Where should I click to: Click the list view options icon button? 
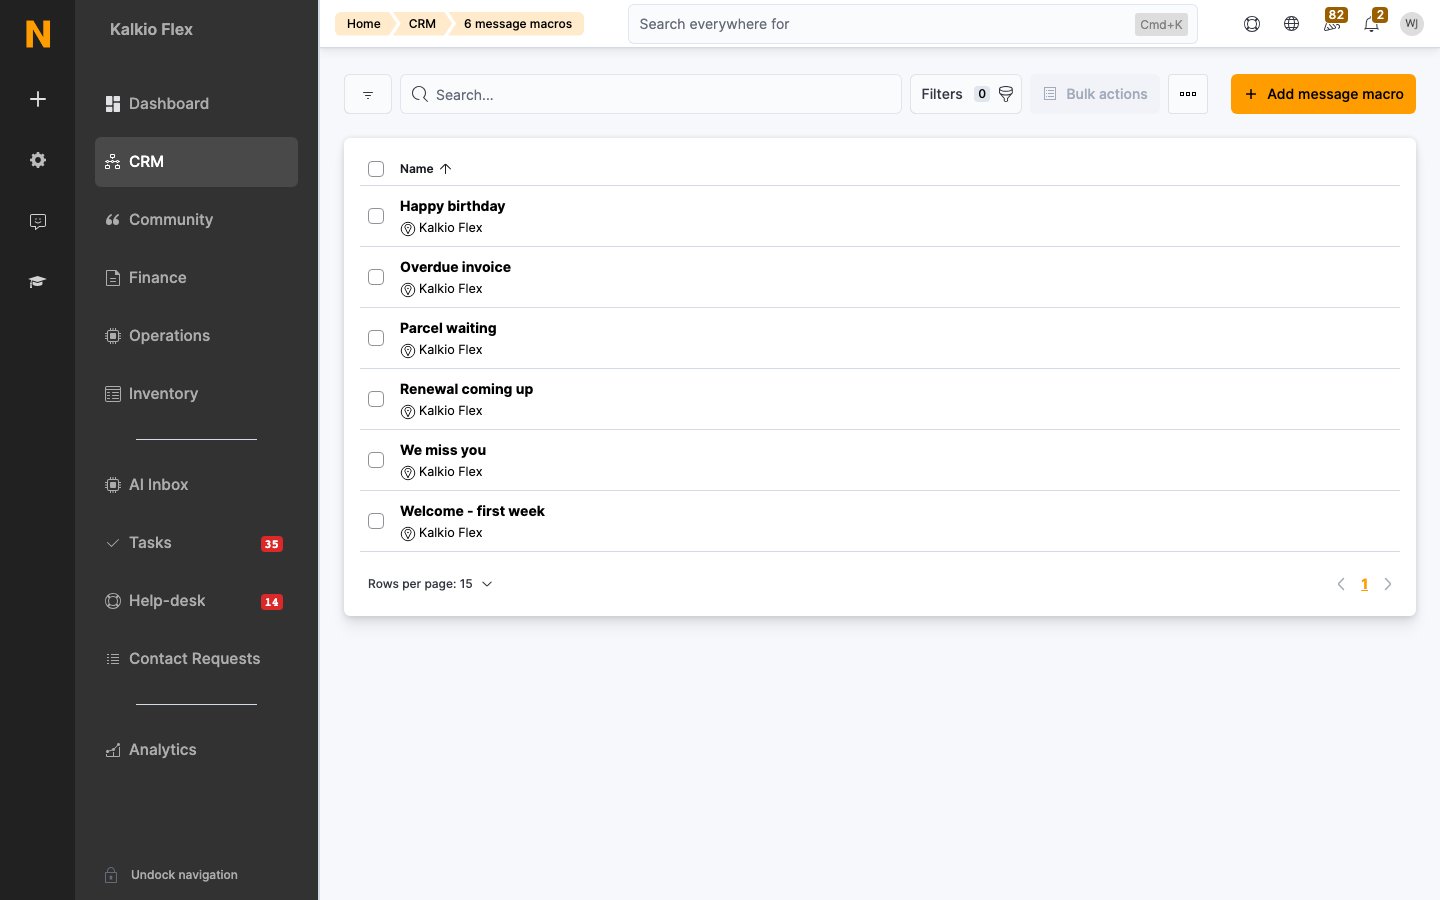(x=368, y=94)
